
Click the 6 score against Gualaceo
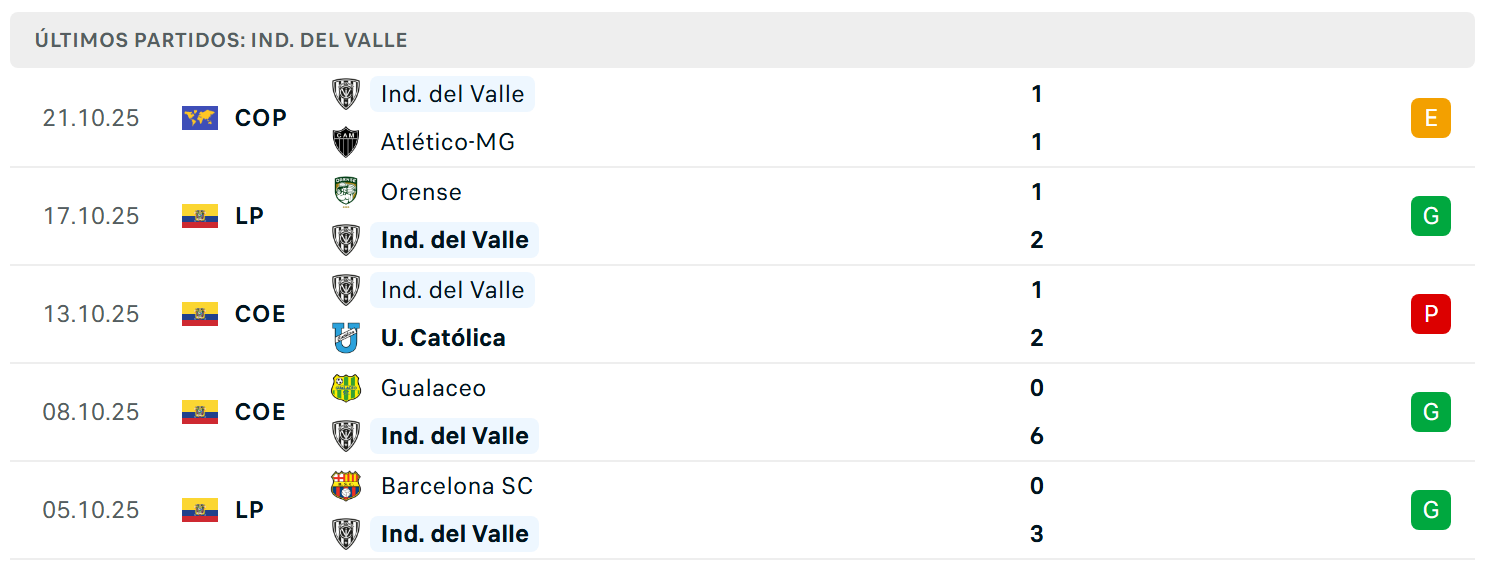1036,436
